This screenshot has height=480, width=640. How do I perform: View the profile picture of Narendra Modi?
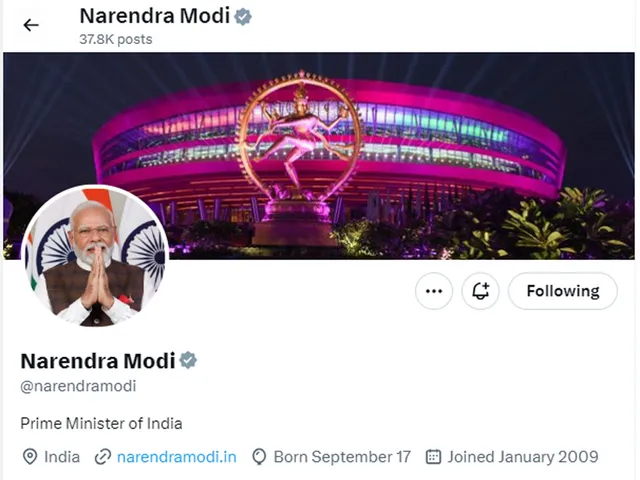tap(95, 258)
